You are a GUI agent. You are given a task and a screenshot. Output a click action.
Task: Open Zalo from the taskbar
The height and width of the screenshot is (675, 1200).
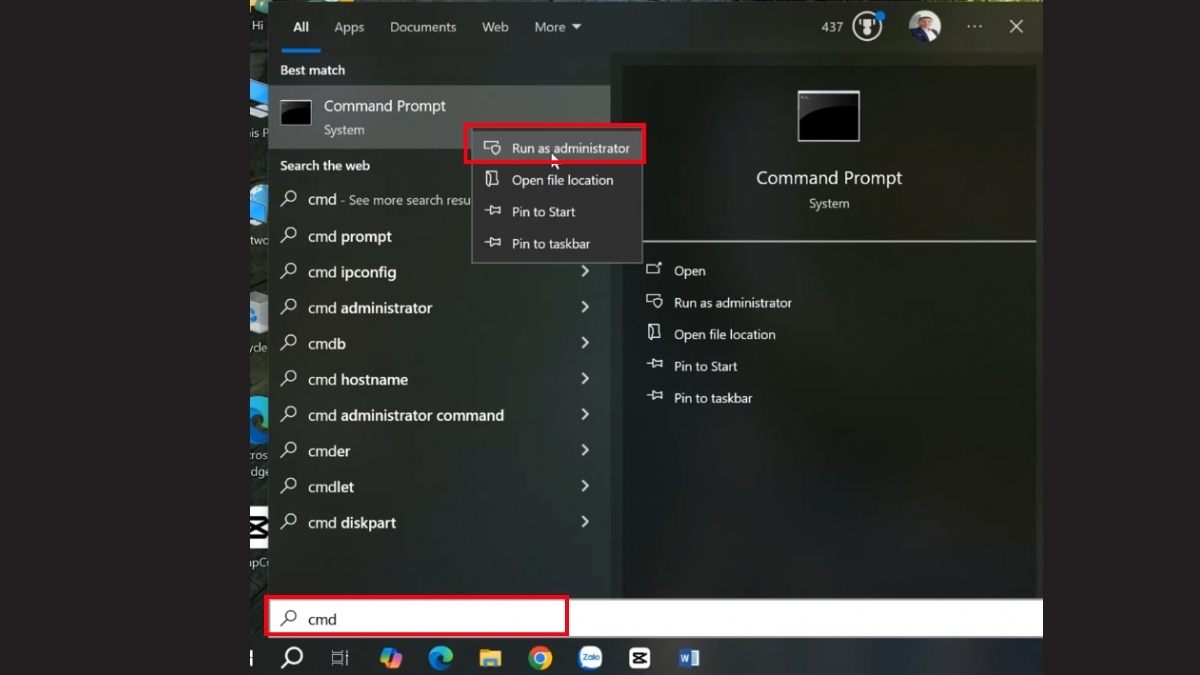coord(590,657)
